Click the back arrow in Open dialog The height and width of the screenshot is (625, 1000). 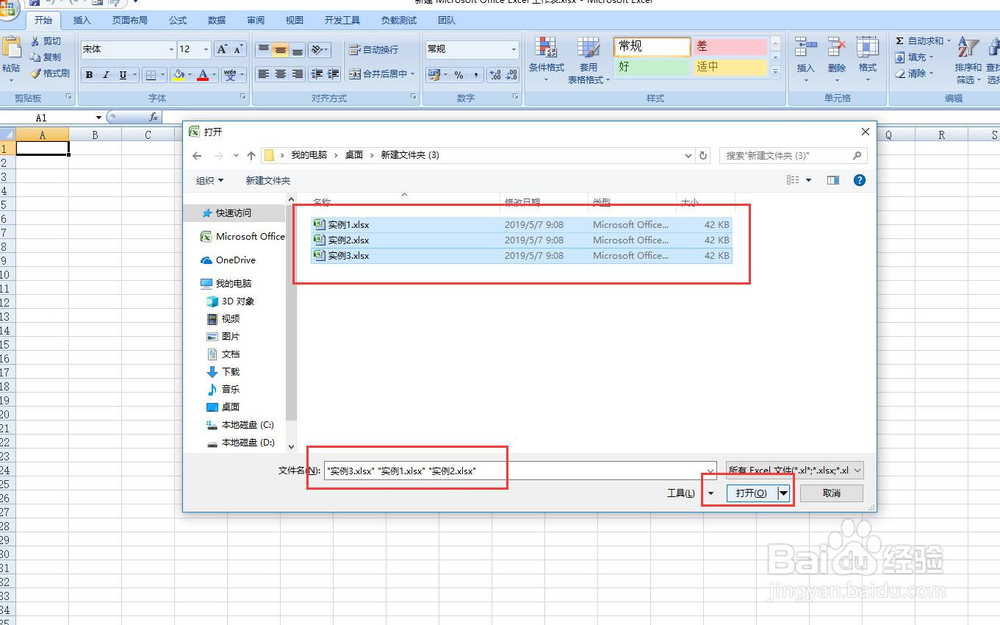click(197, 156)
